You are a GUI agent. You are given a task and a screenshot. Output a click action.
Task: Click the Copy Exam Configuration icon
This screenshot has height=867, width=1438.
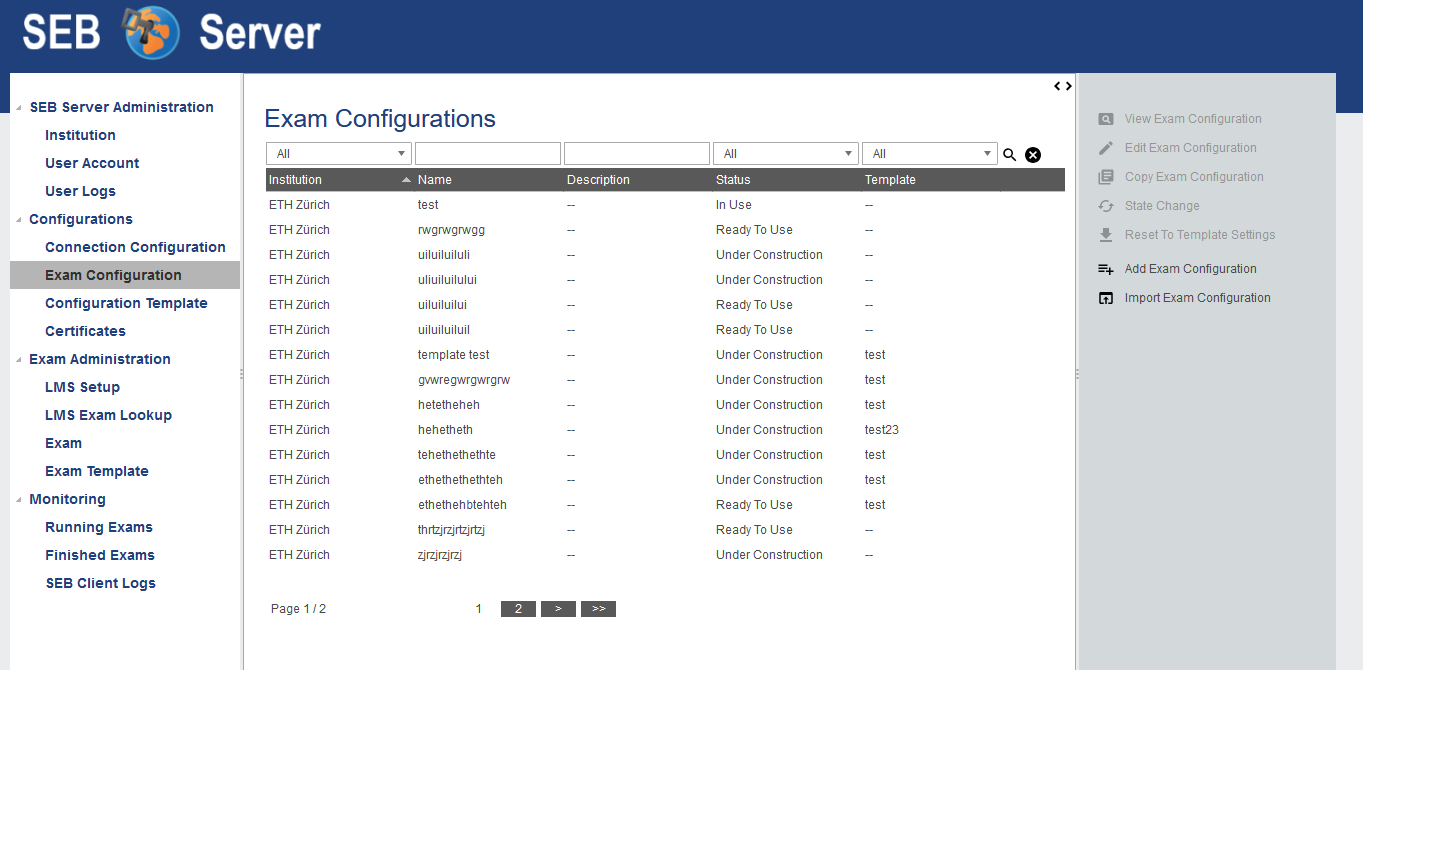[x=1105, y=177]
